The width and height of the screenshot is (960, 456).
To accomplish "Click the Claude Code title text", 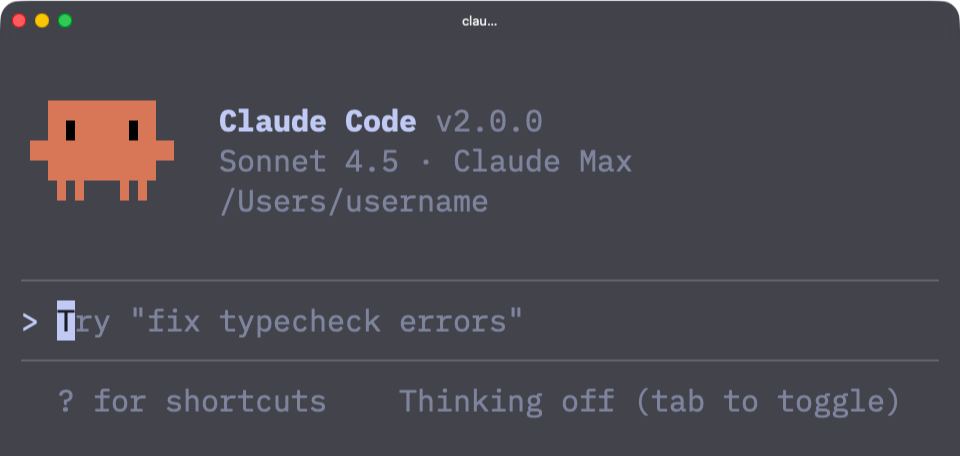I will click(318, 121).
